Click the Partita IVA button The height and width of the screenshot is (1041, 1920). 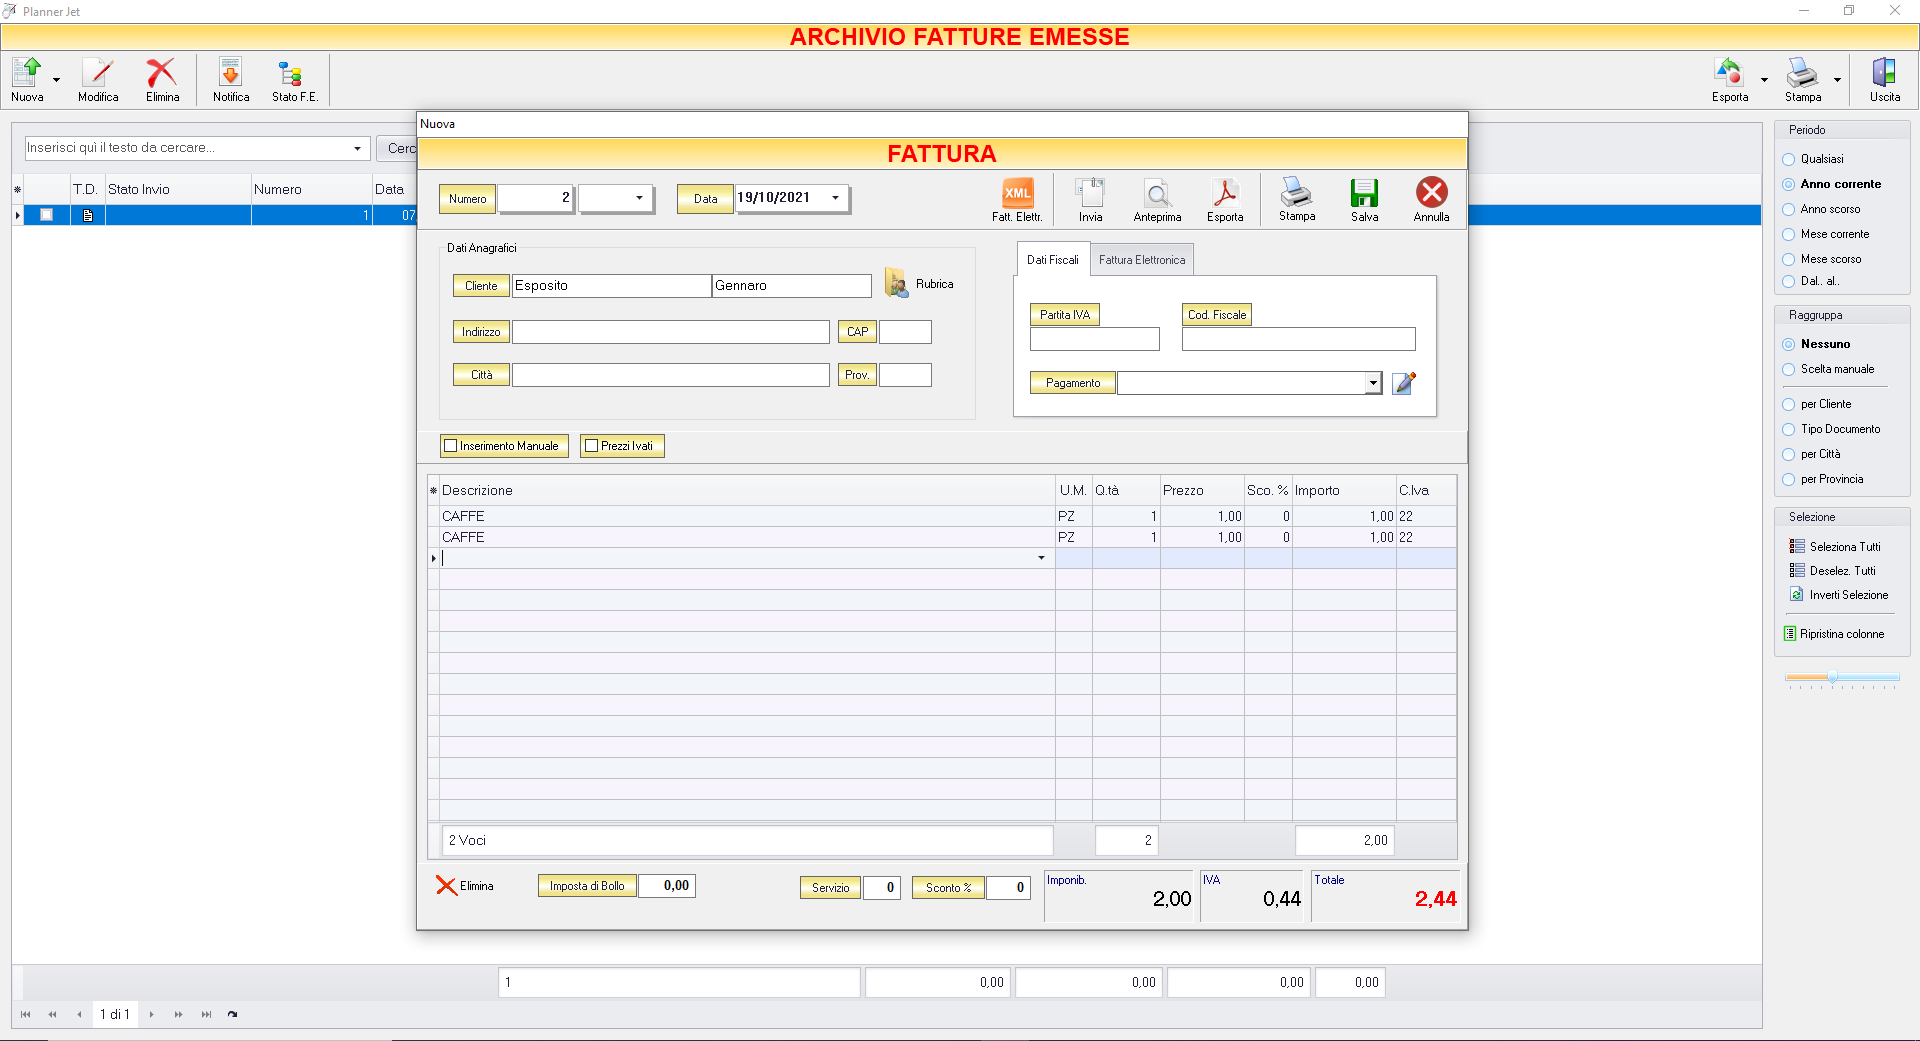[1065, 315]
